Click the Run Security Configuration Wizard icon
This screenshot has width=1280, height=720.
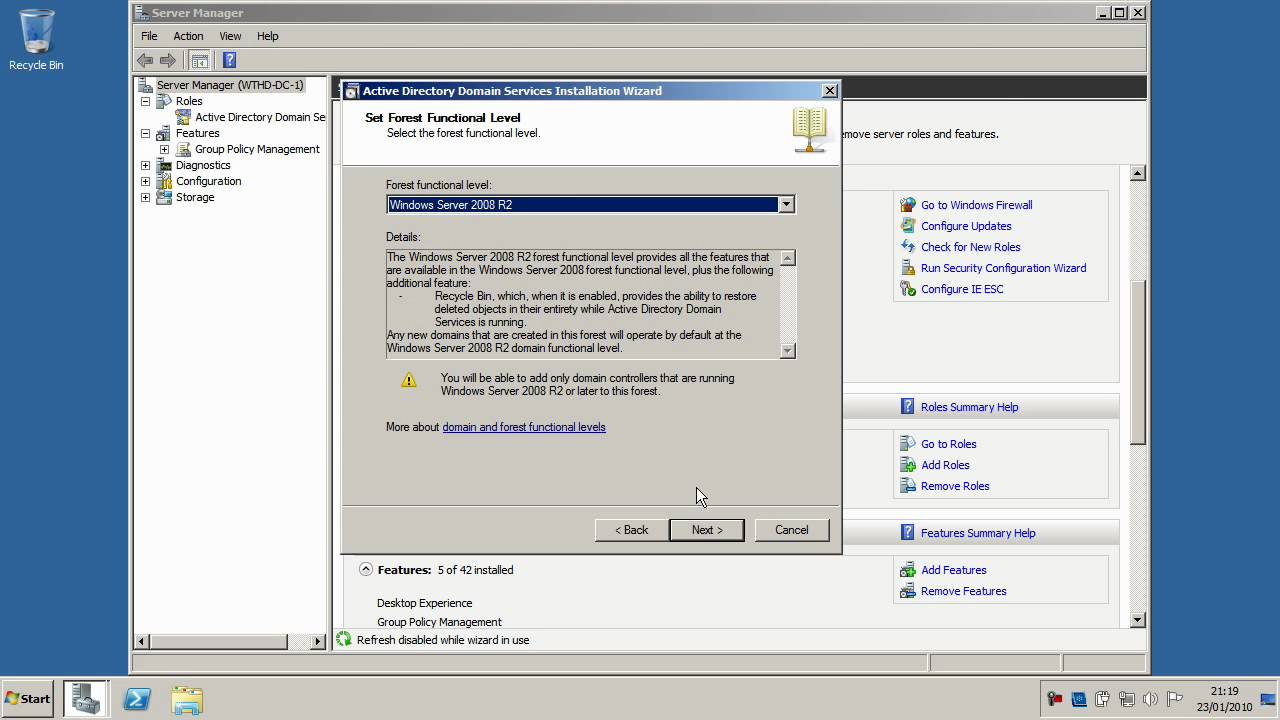tap(908, 268)
